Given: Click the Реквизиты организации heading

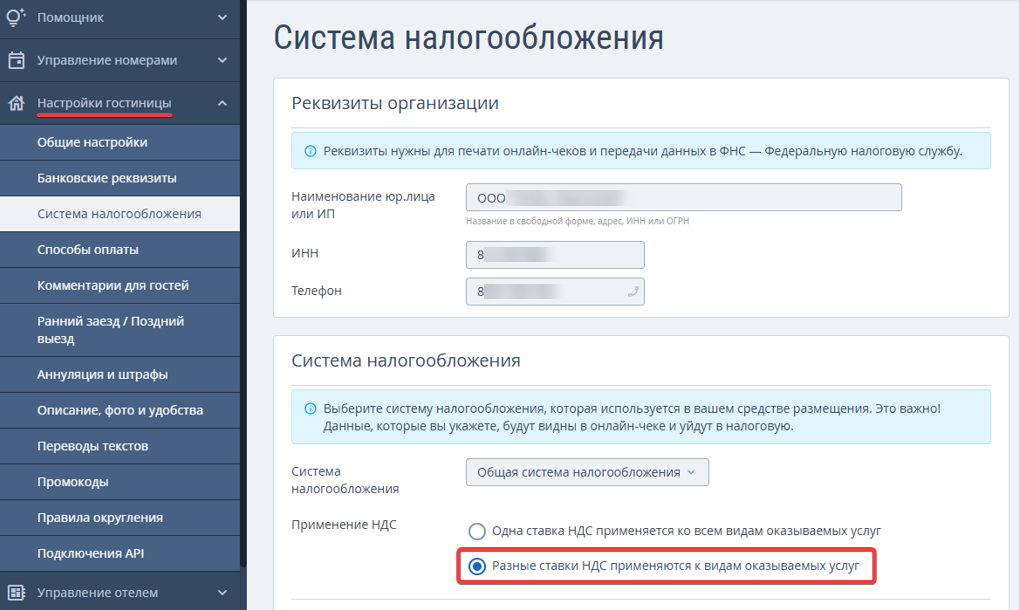Looking at the screenshot, I should point(395,103).
